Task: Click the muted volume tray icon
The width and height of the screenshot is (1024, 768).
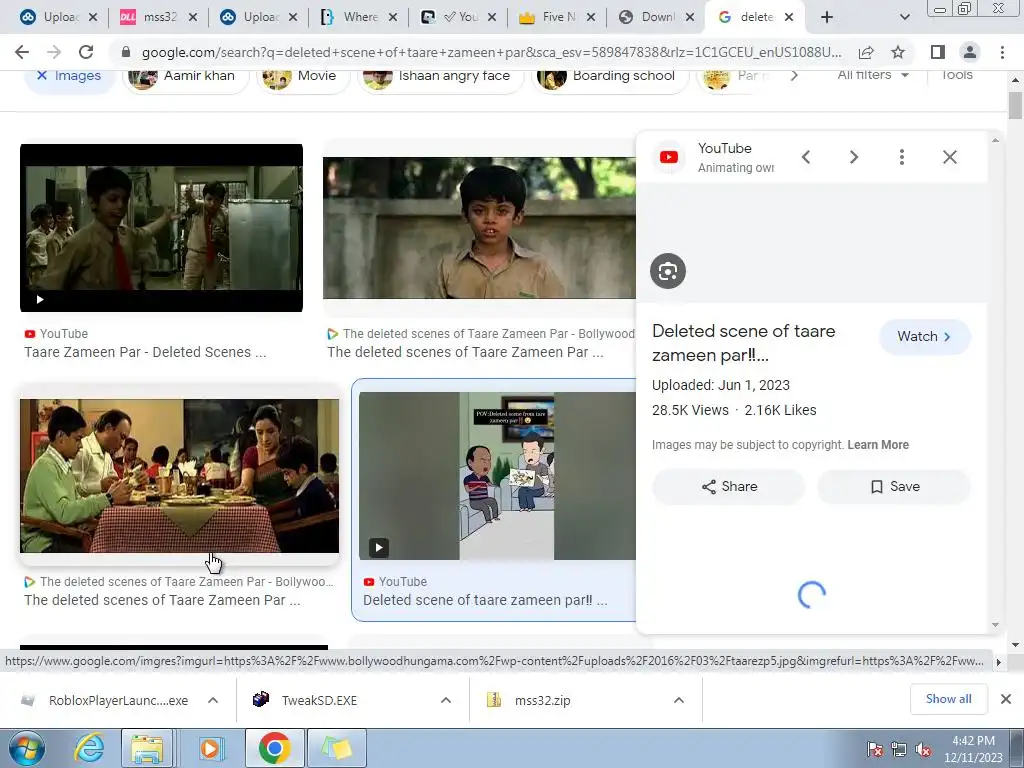Action: (923, 750)
